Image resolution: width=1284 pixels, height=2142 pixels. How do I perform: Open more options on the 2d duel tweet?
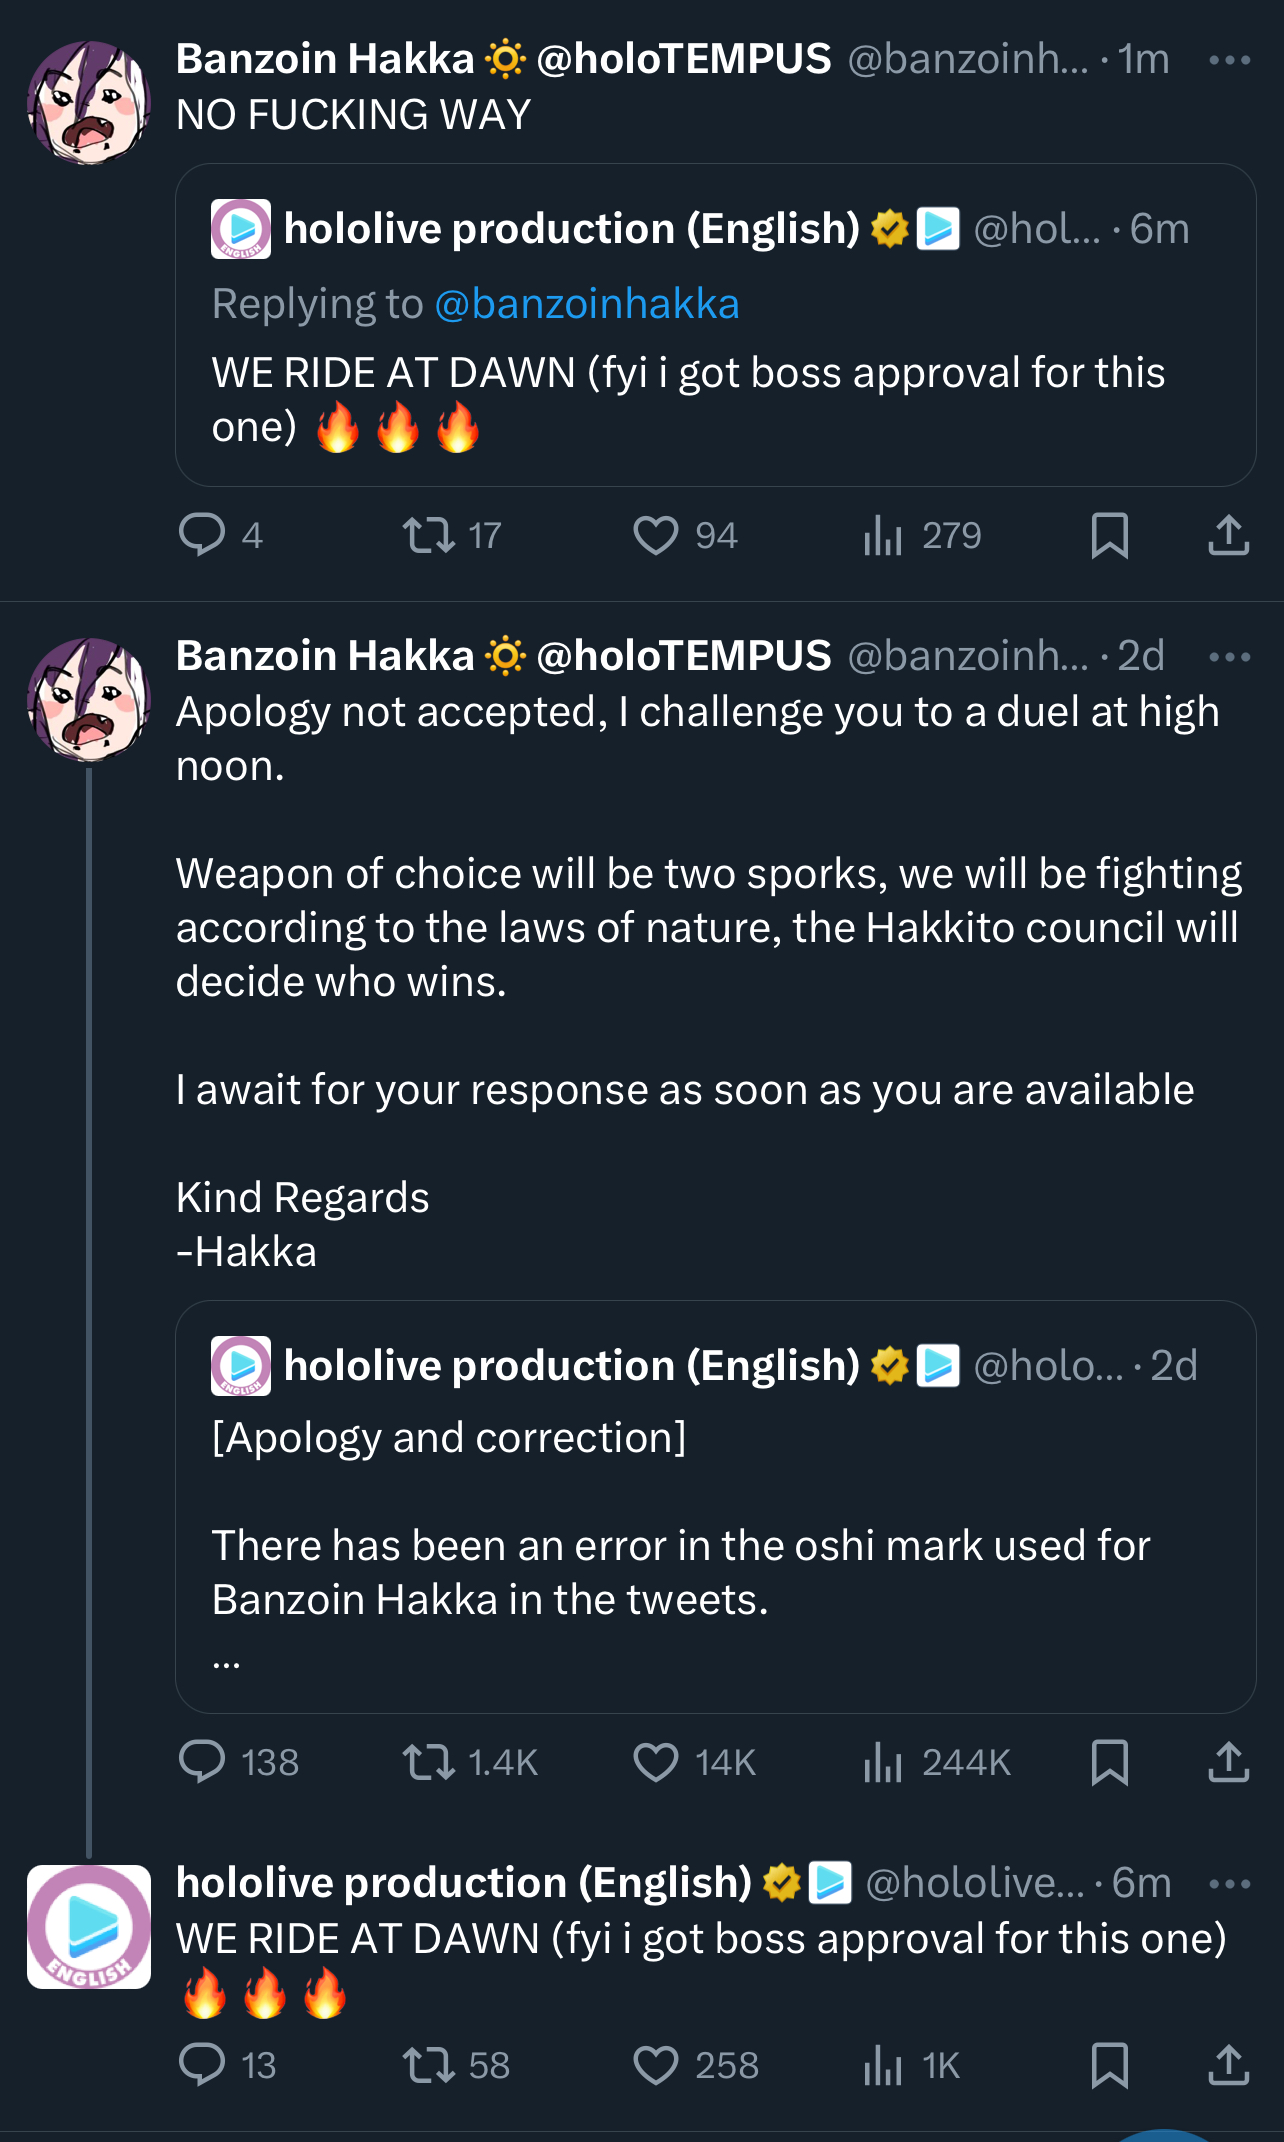[x=1229, y=657]
